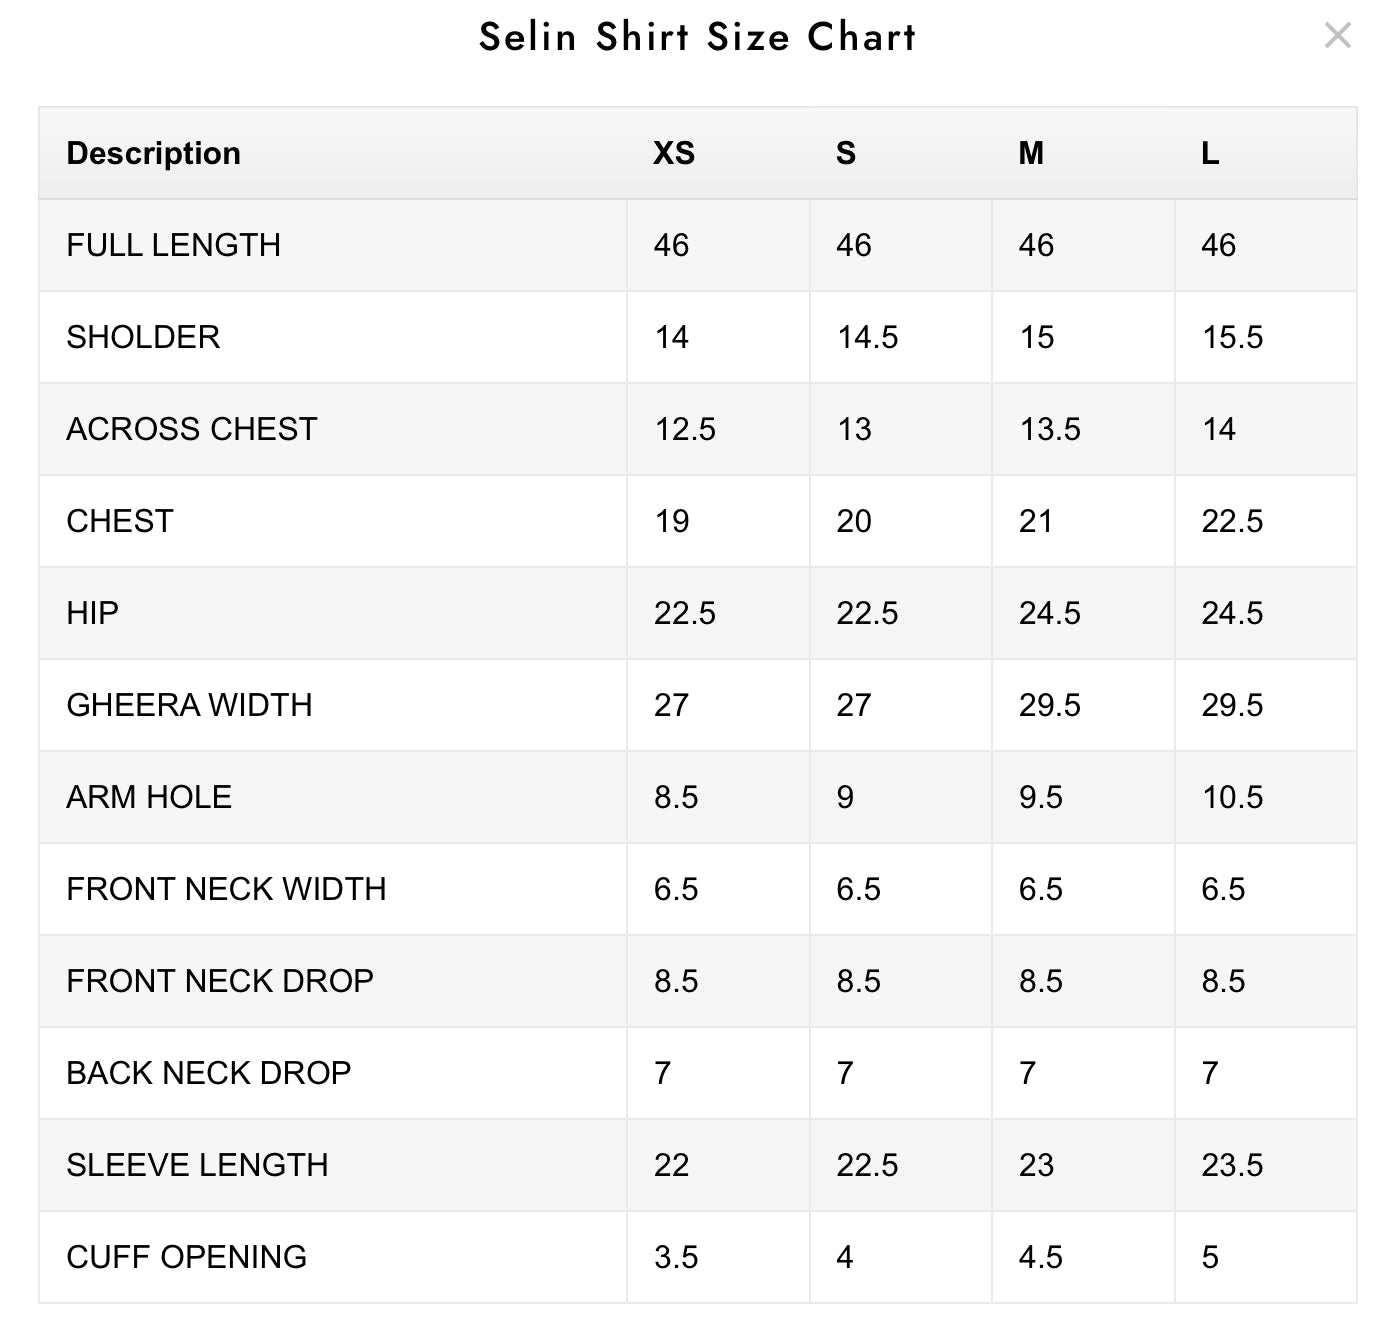Click the Description column header
The image size is (1396, 1339).
pos(153,153)
